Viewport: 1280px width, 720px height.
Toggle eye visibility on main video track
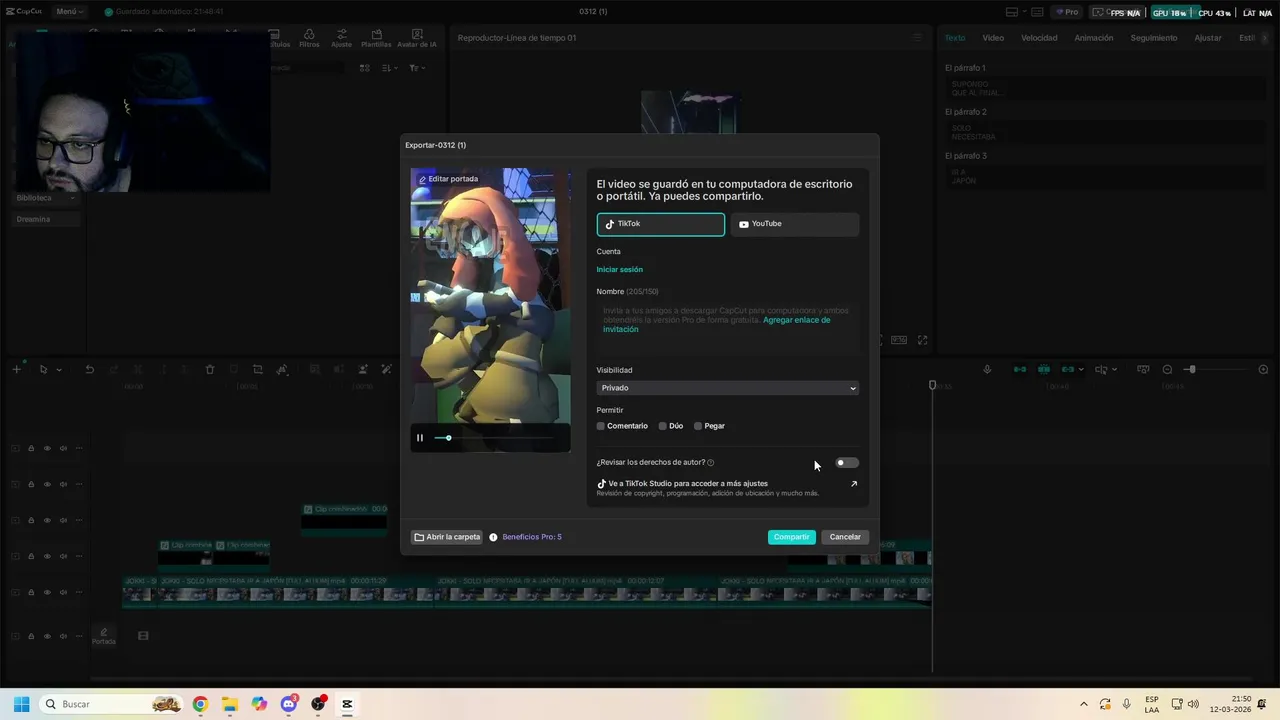pyautogui.click(x=47, y=592)
